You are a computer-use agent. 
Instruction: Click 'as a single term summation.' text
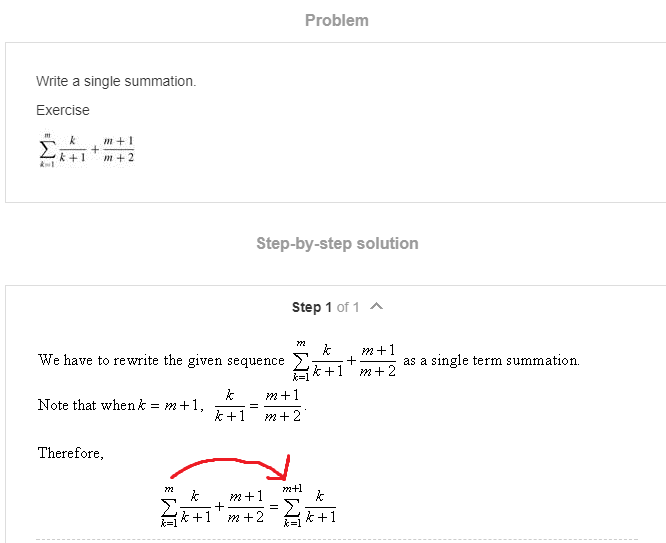(x=491, y=360)
